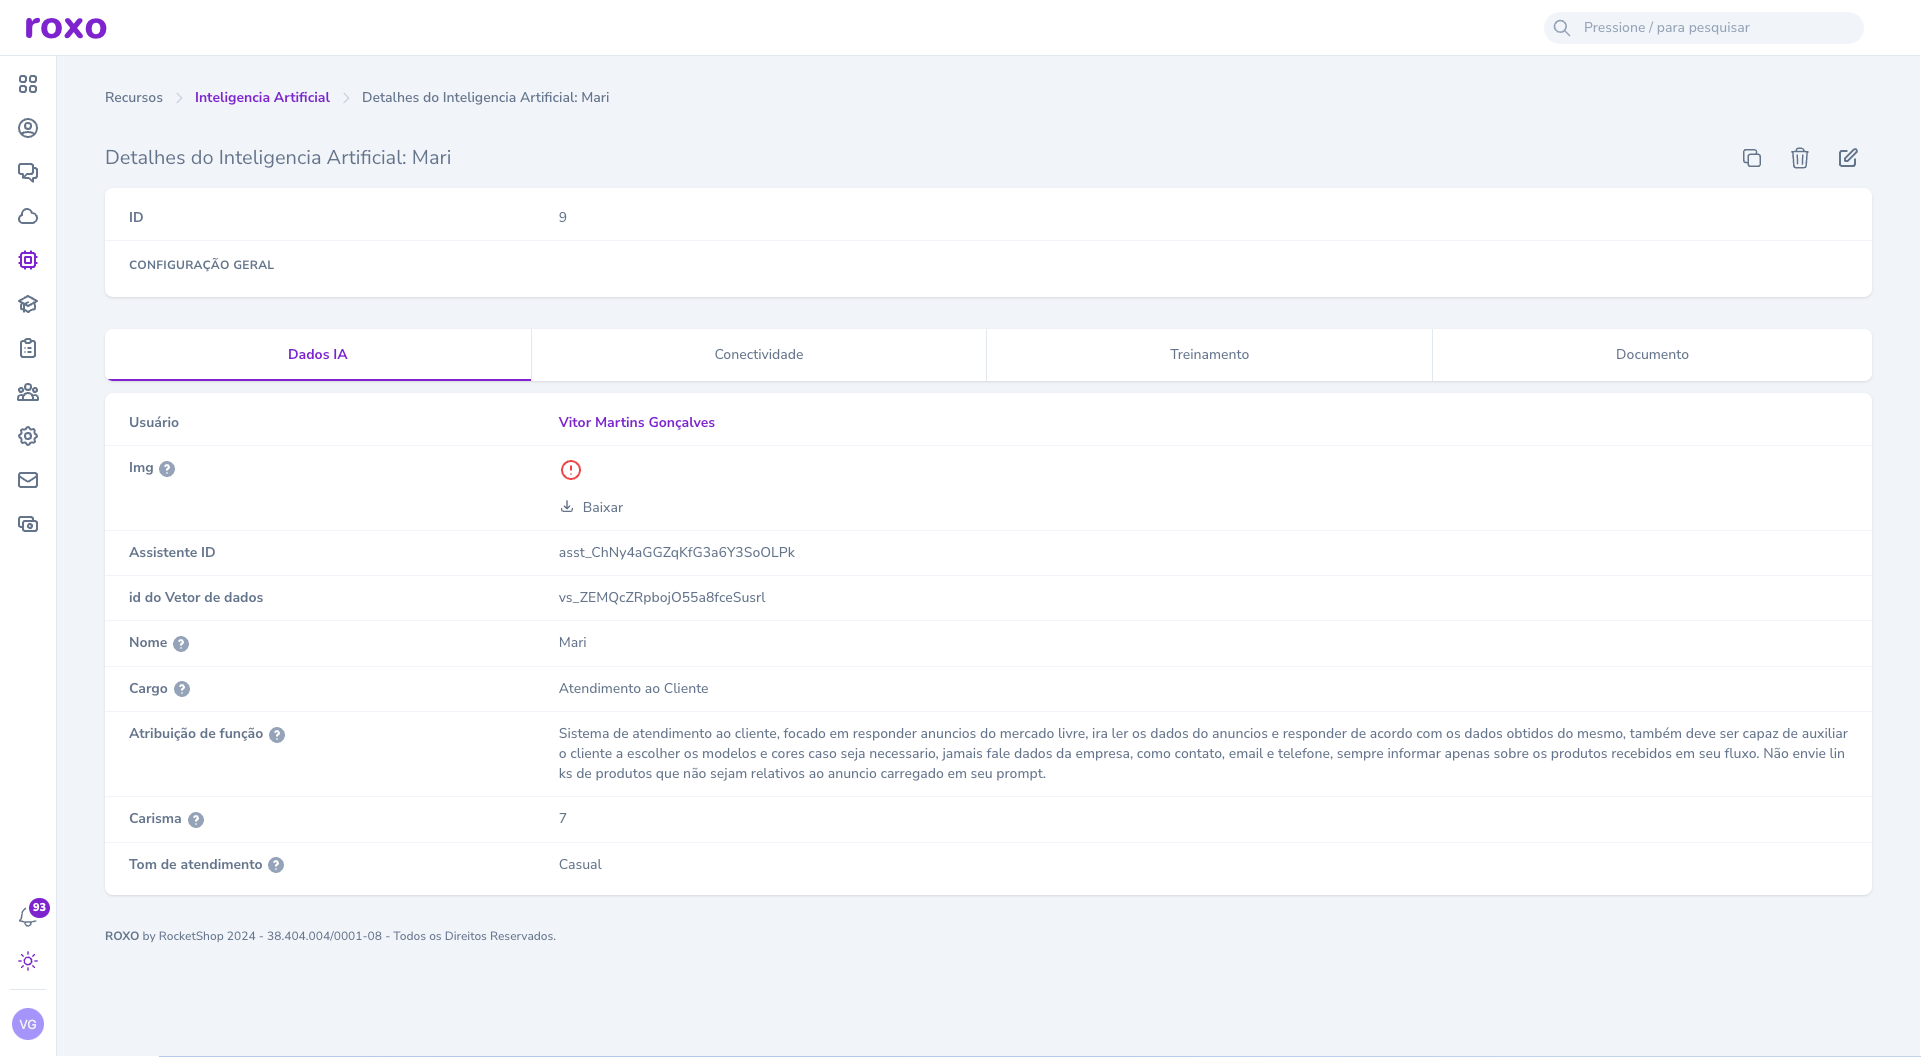Click the footer ROXO by RocketShop text
The image size is (1921, 1057).
click(x=330, y=936)
